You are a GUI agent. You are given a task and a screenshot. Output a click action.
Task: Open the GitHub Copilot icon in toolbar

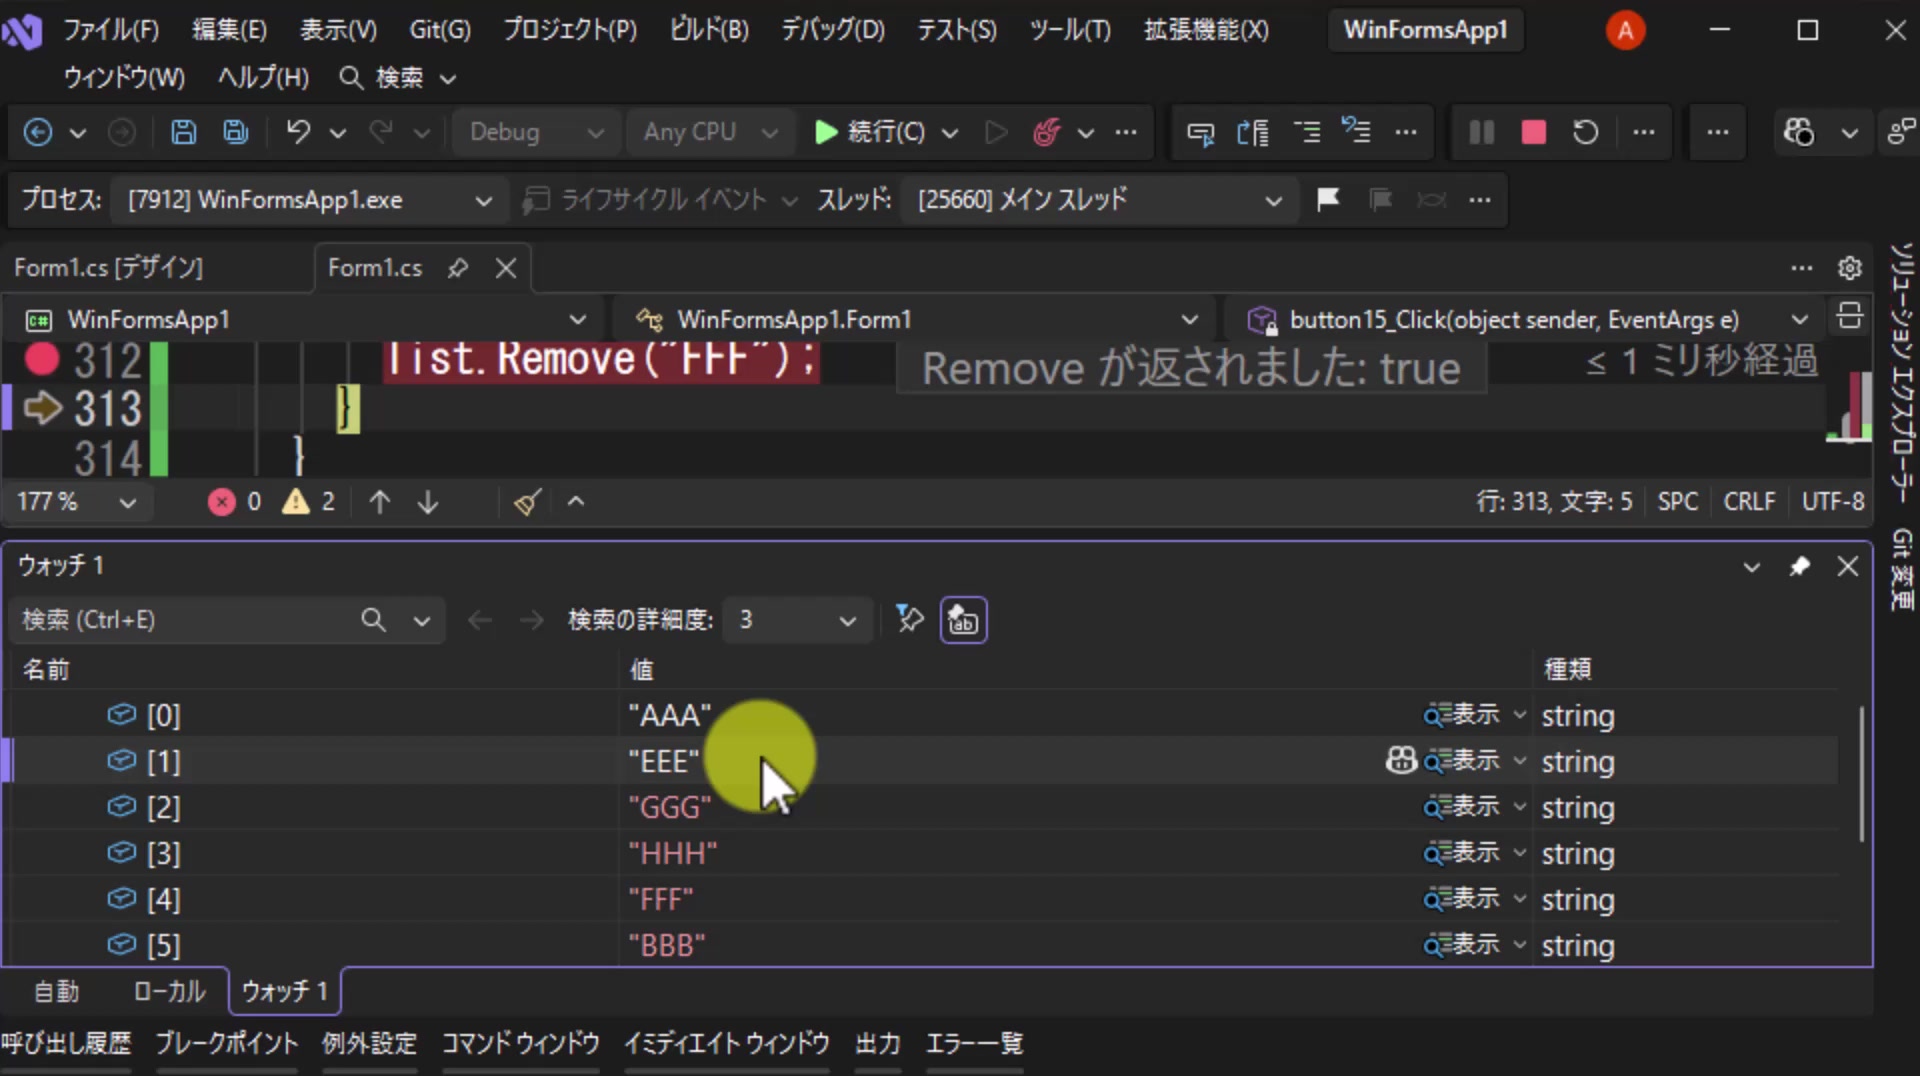pyautogui.click(x=1798, y=132)
